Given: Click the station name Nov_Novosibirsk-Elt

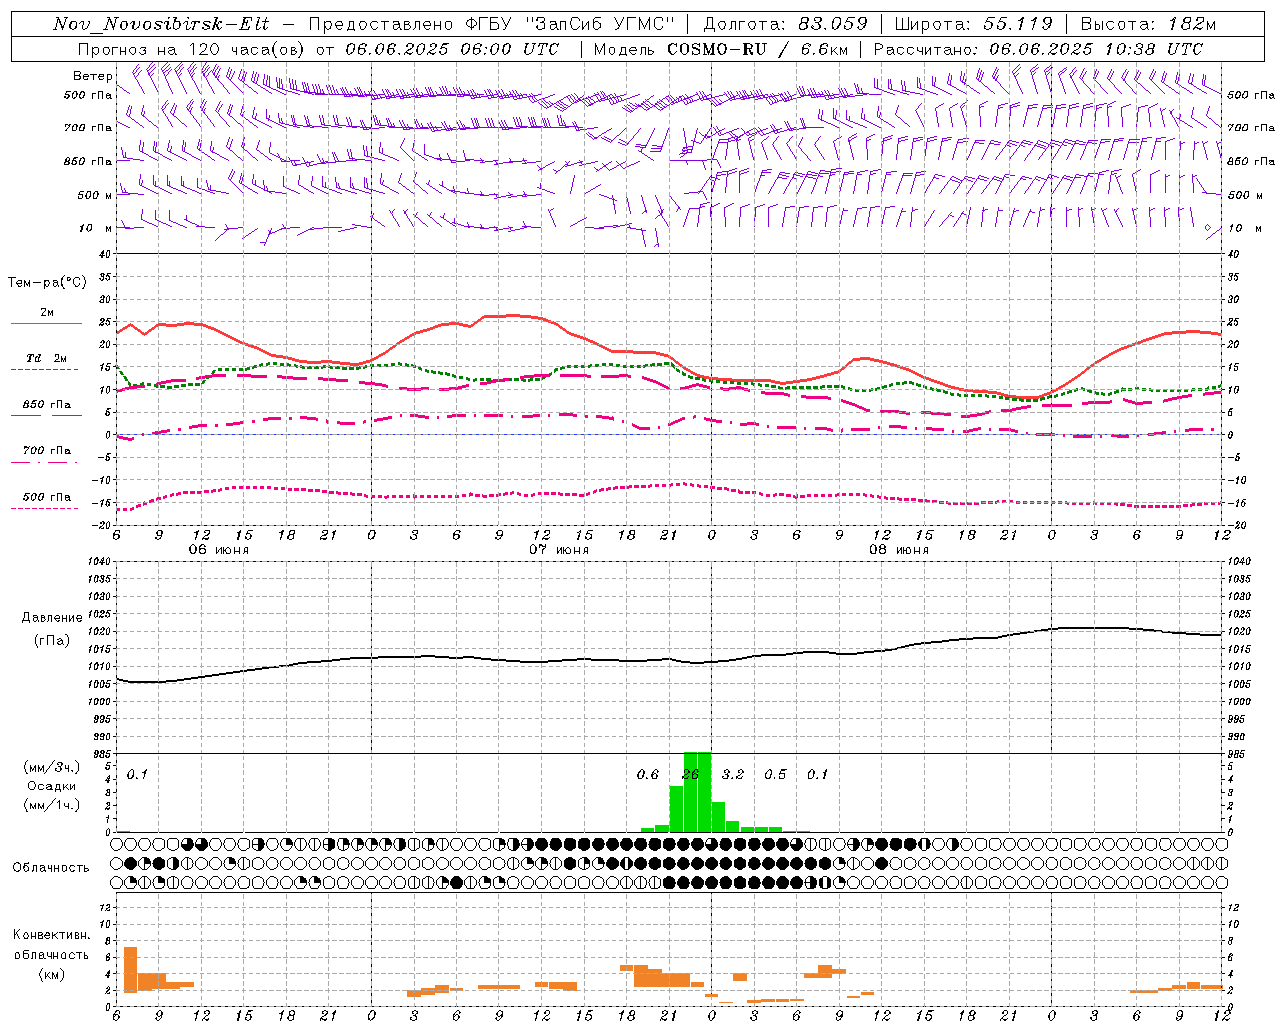Looking at the screenshot, I should point(161,24).
